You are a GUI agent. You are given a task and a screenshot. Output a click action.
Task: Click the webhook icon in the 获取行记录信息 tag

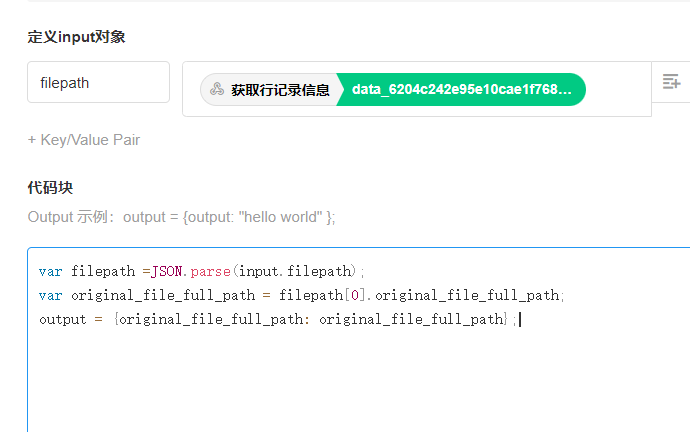tap(216, 89)
